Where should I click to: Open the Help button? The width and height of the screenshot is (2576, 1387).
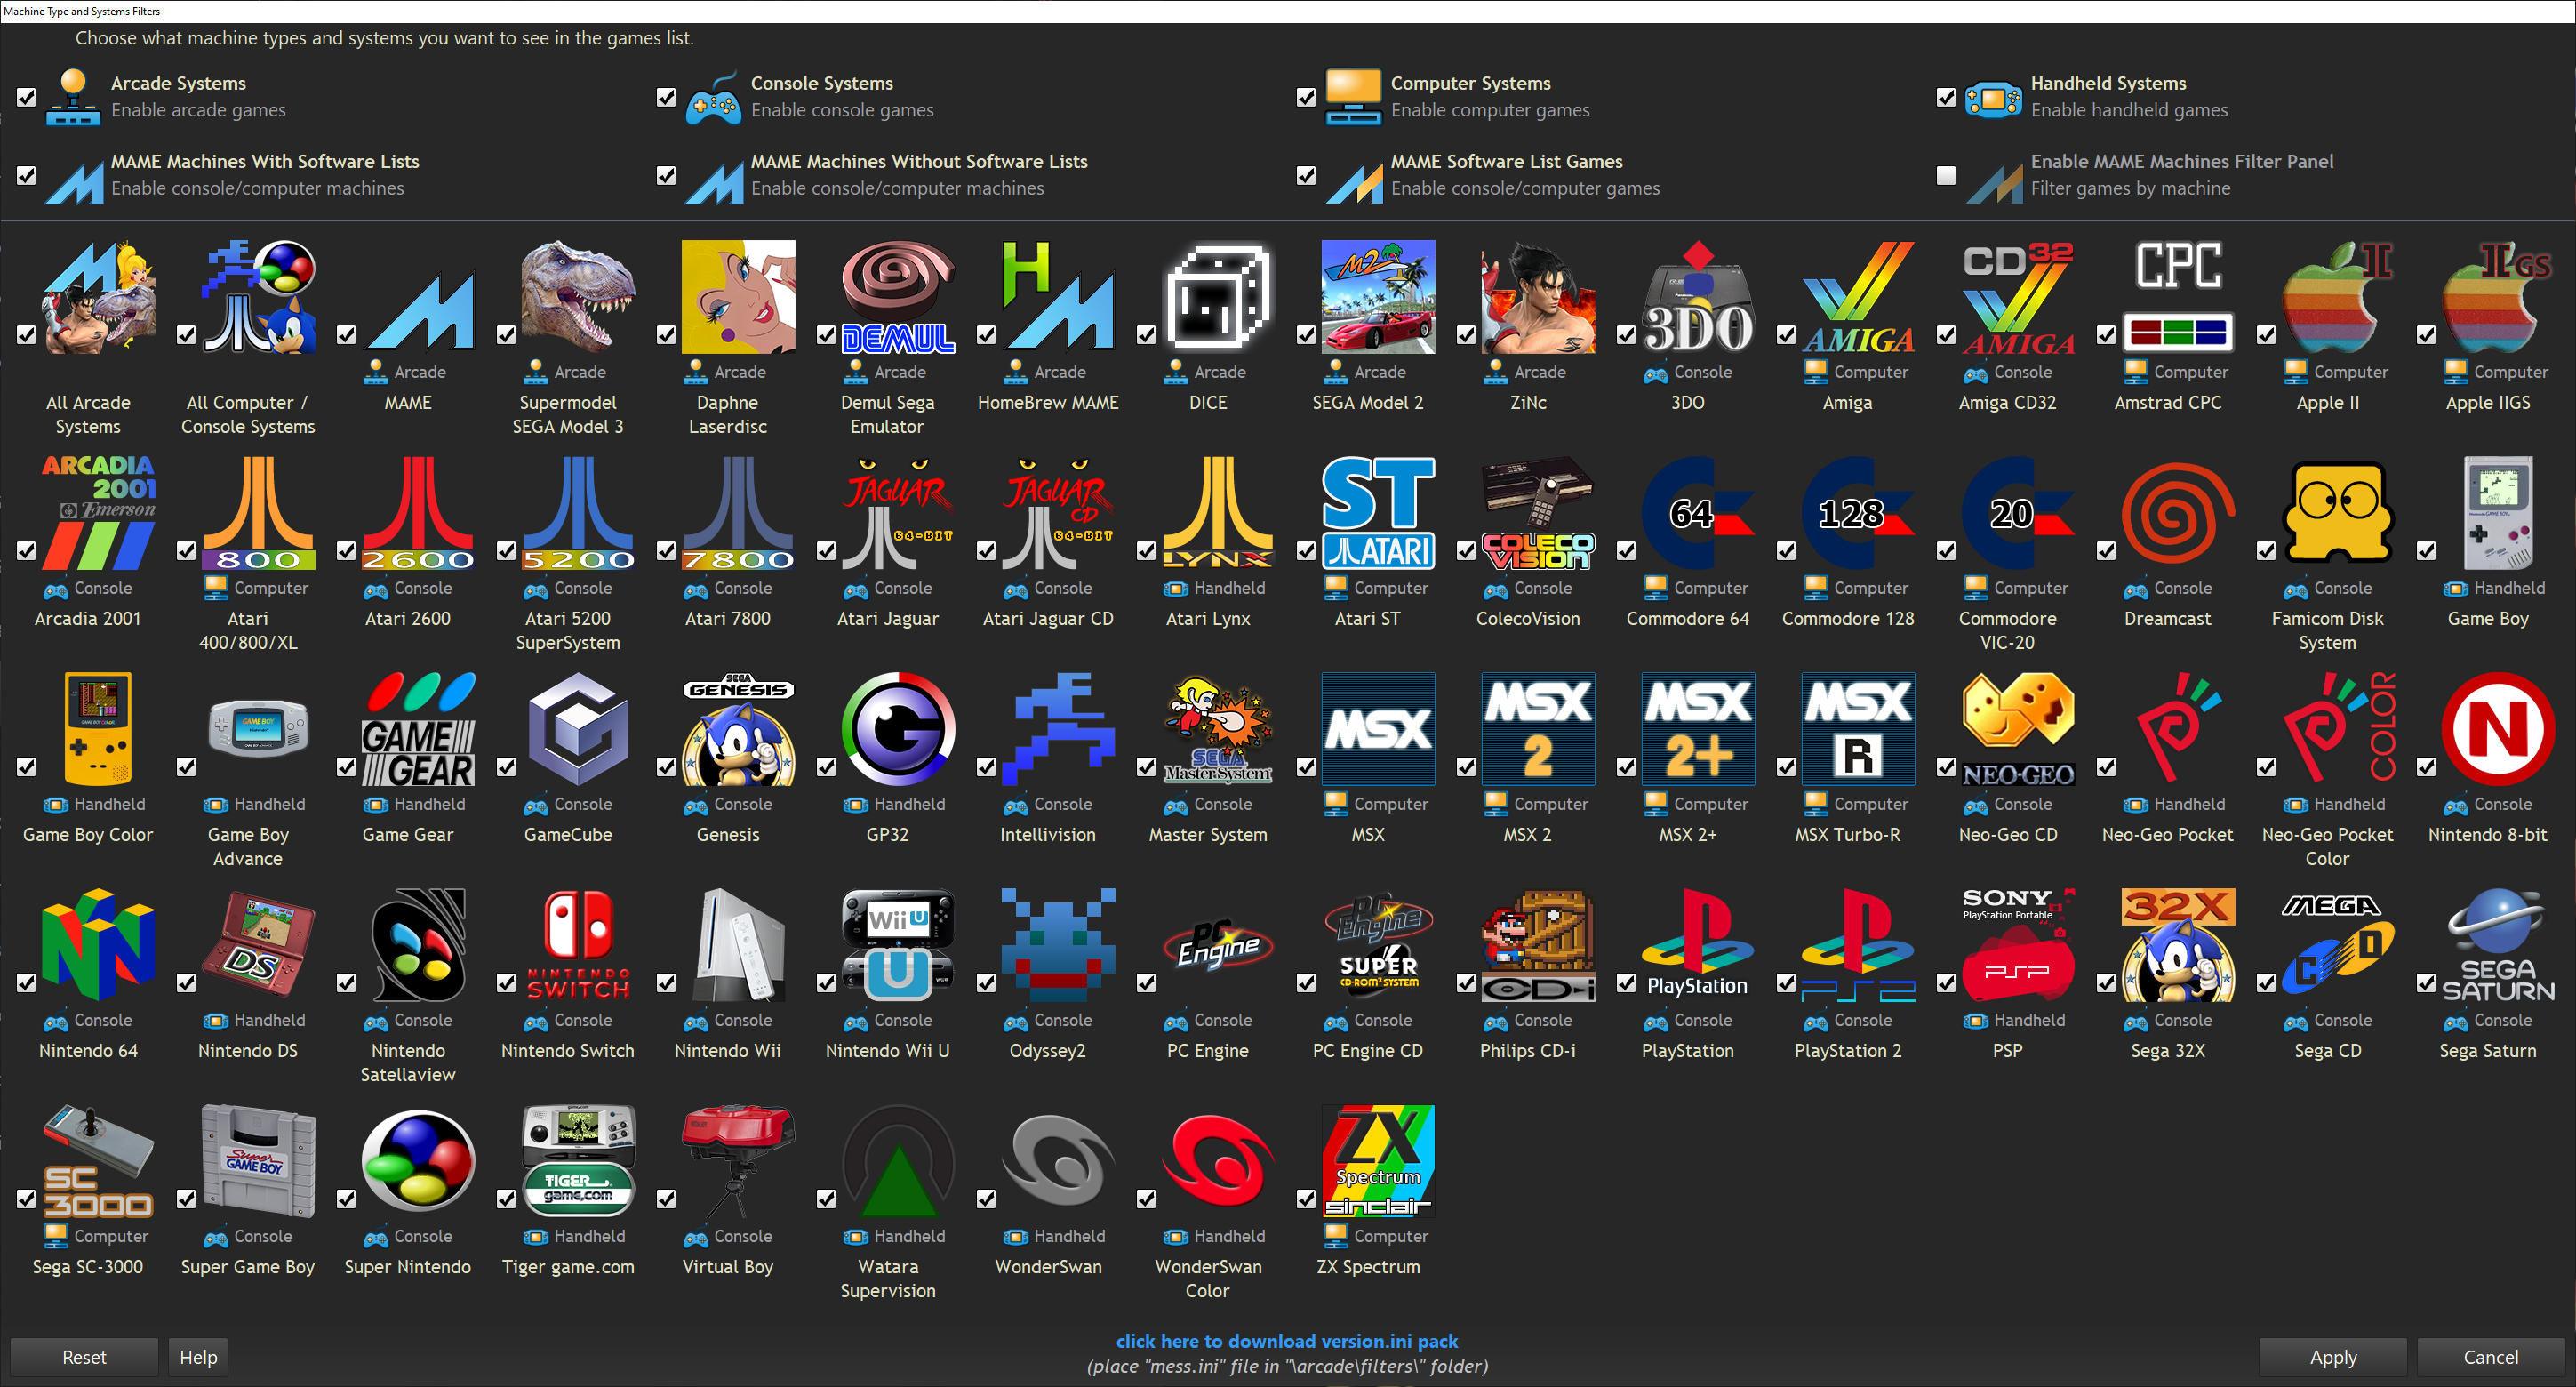point(198,1357)
